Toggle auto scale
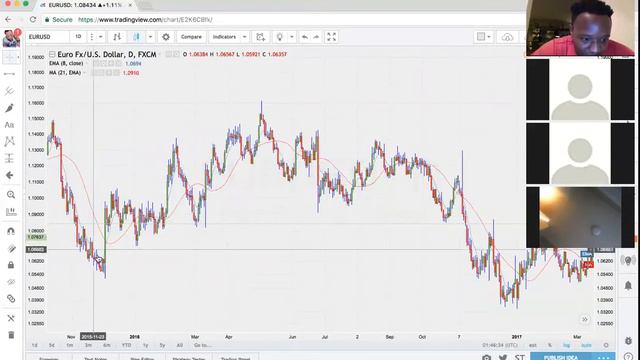640x360 pixels. pyautogui.click(x=586, y=345)
